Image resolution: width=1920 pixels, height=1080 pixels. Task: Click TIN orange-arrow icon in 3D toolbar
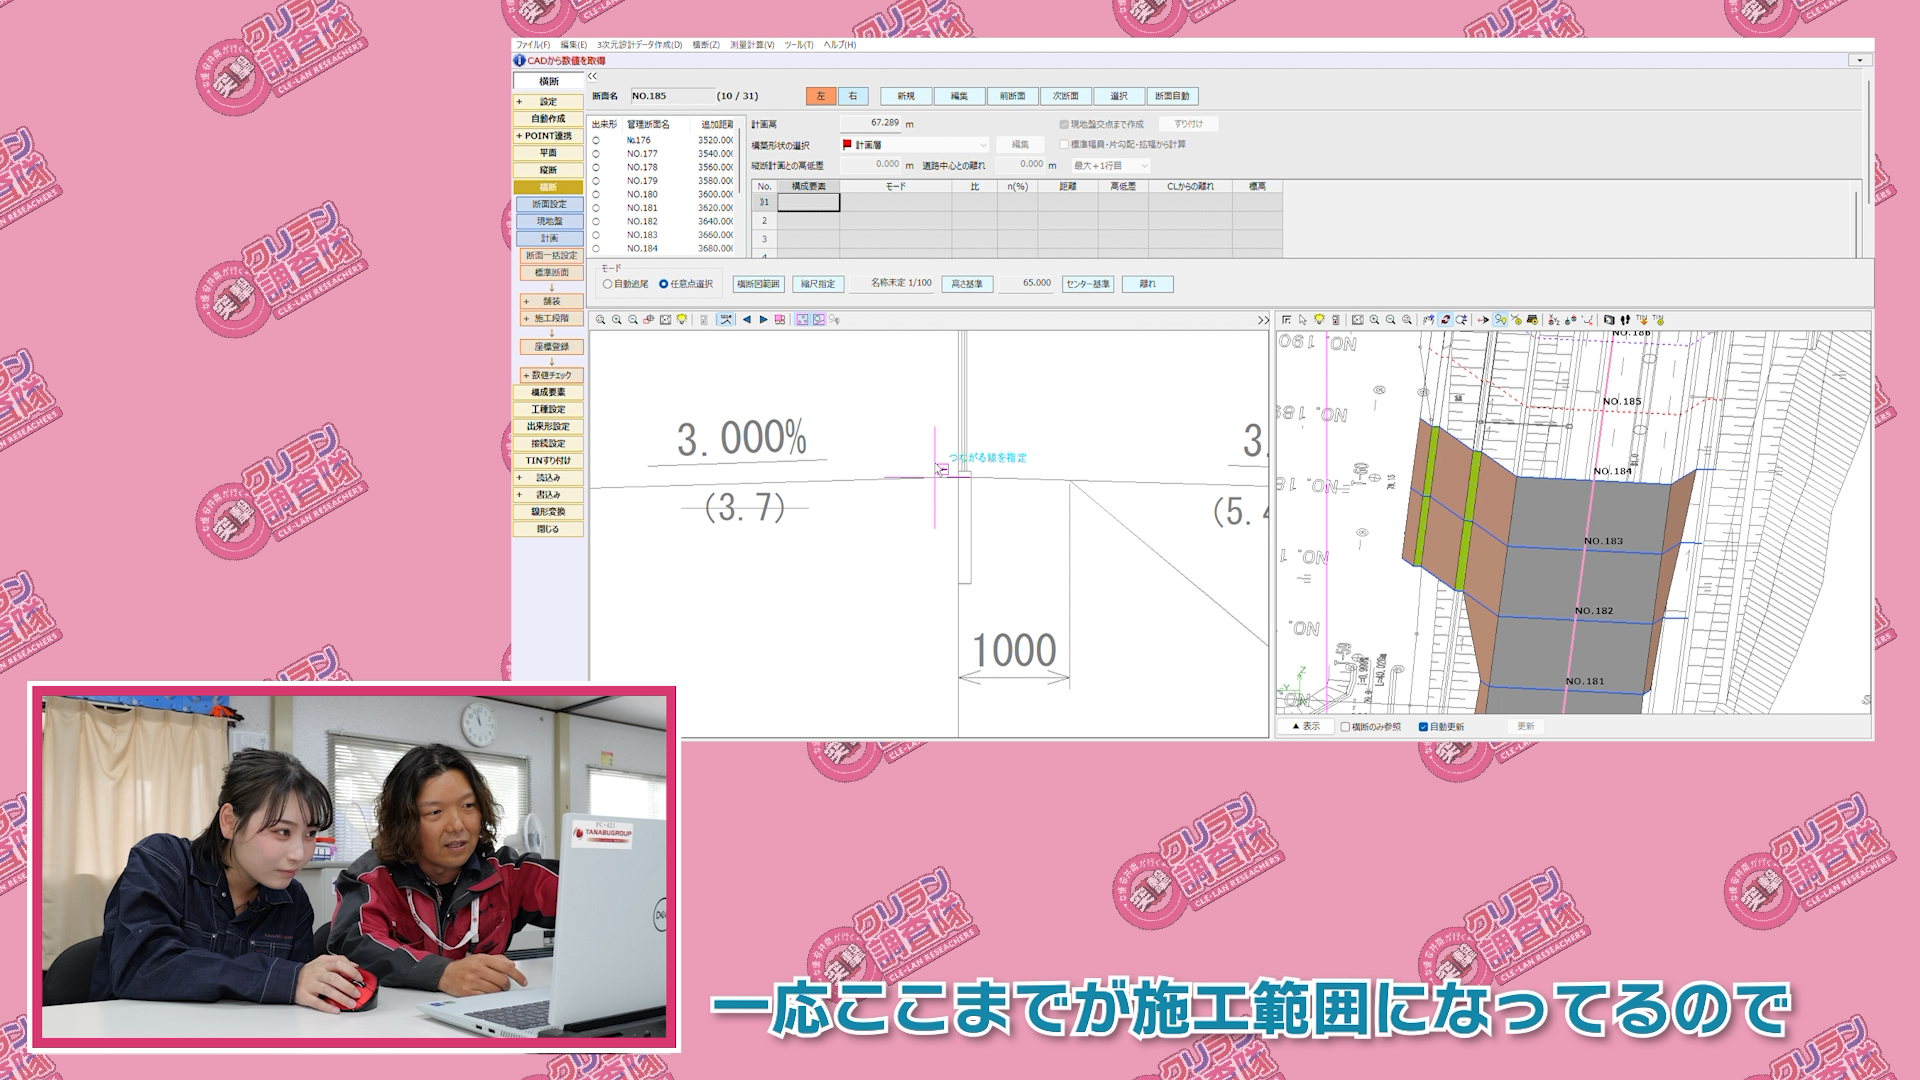click(x=1642, y=320)
